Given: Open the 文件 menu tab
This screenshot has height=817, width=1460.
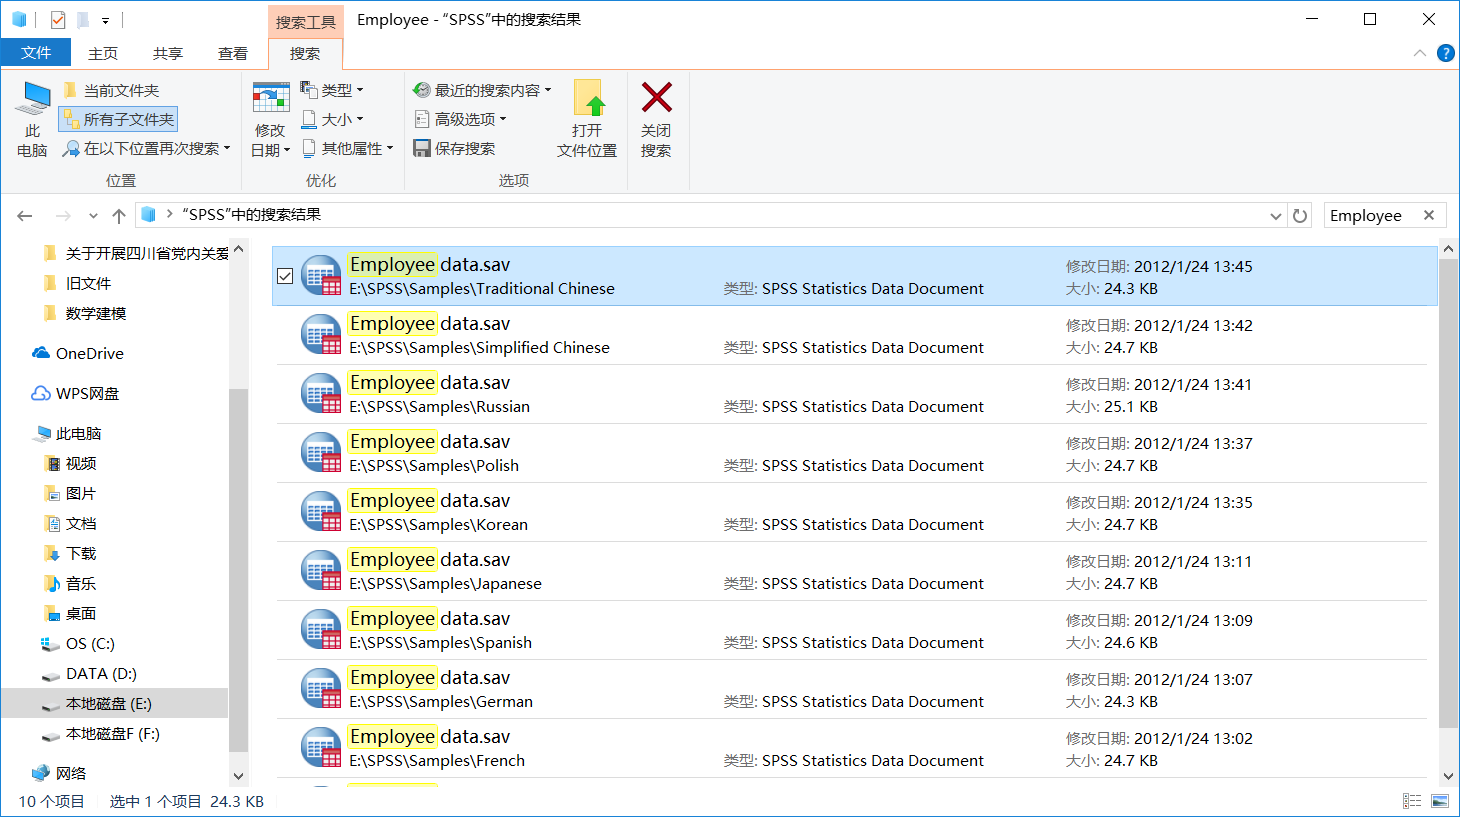Looking at the screenshot, I should [x=36, y=53].
